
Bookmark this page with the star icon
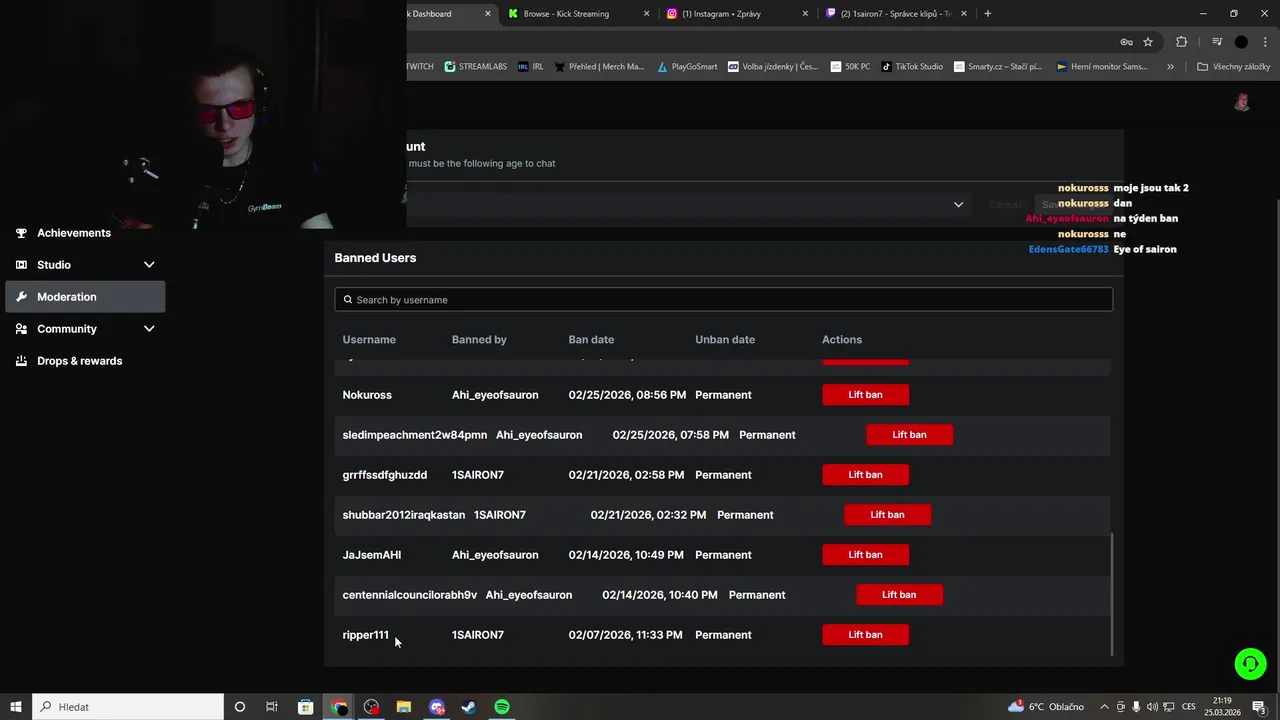click(x=1148, y=42)
